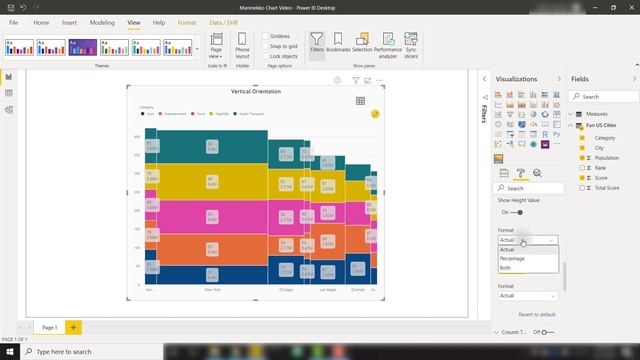This screenshot has height=360, width=640.
Task: Switch to Report view in sidebar
Action: pyautogui.click(x=9, y=77)
